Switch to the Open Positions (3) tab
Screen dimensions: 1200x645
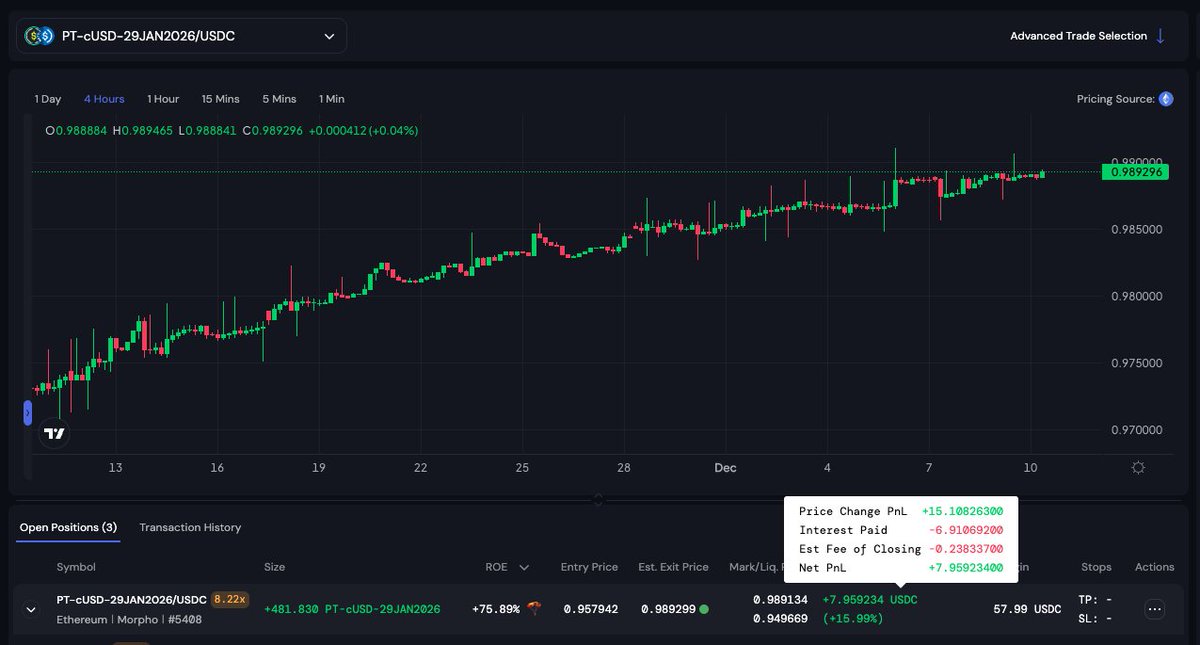(x=68, y=527)
